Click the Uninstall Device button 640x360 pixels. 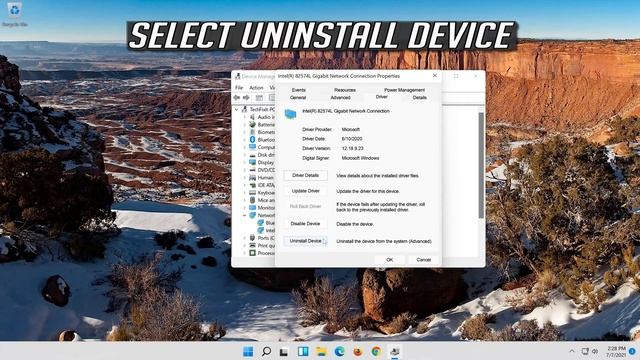pyautogui.click(x=305, y=241)
